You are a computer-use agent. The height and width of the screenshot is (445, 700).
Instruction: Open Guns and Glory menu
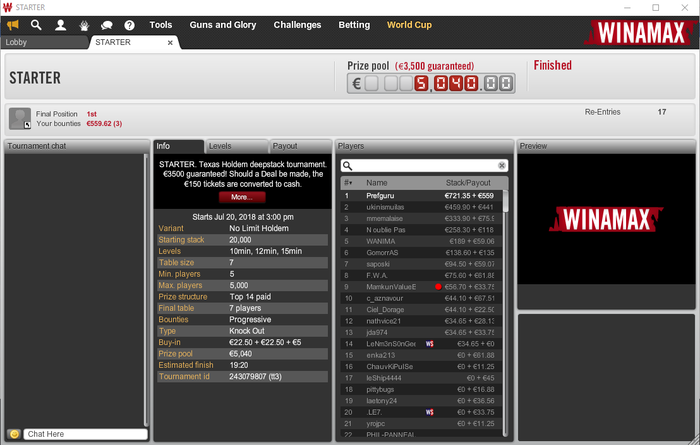(x=223, y=25)
